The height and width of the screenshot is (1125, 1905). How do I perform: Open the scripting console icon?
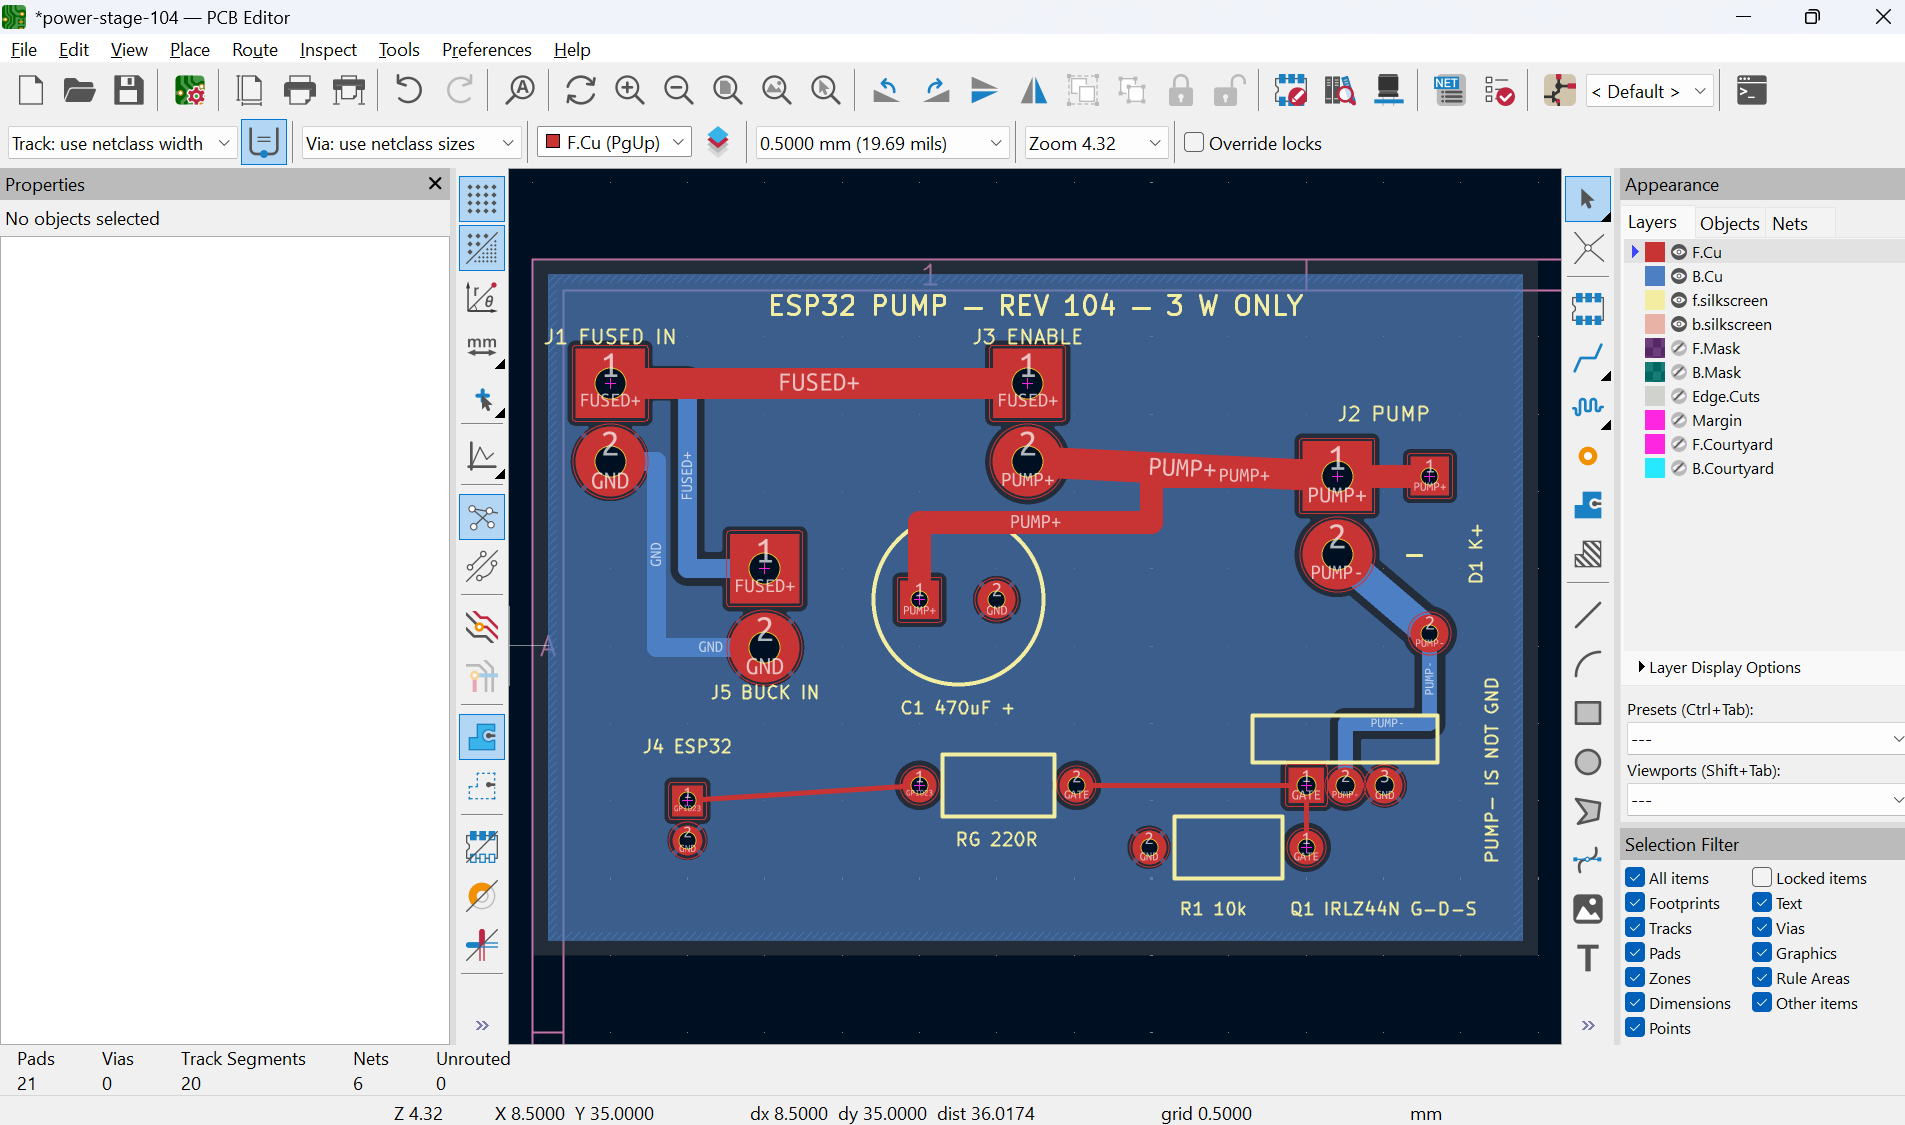tap(1751, 91)
